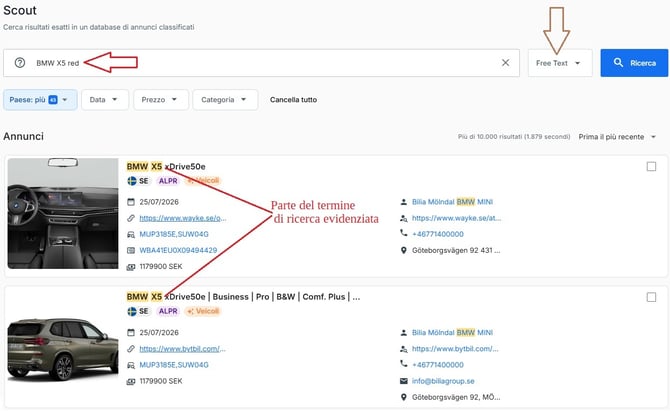Click the second listing's plate MUP3185E,SUW04G

174,365
